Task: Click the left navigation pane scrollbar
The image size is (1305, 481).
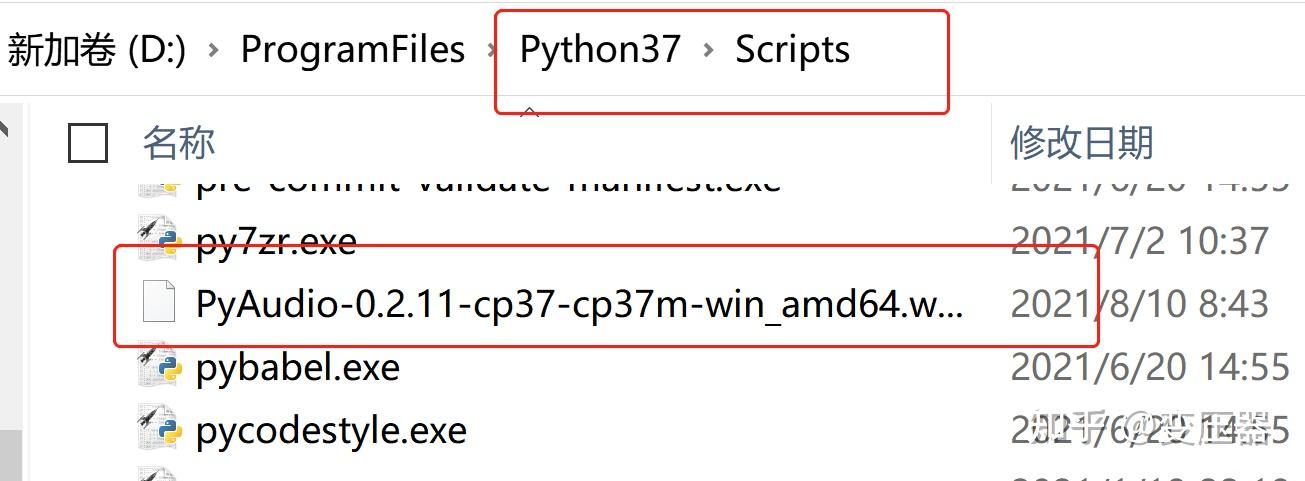Action: 10,290
